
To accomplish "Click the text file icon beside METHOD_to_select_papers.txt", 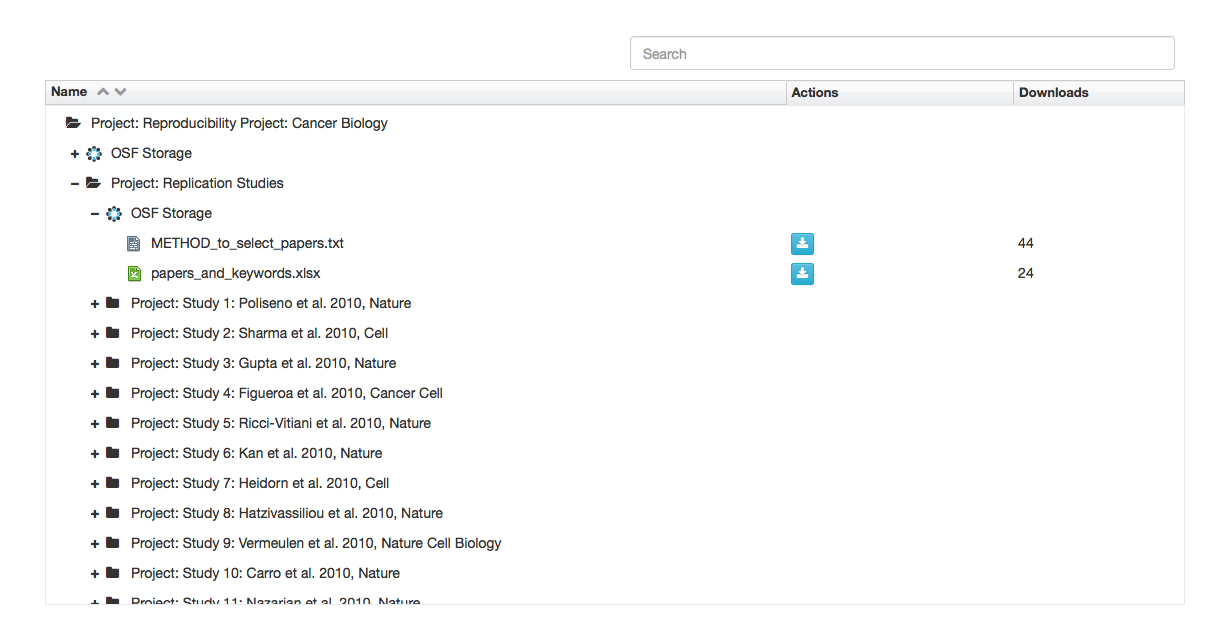I will pos(135,243).
